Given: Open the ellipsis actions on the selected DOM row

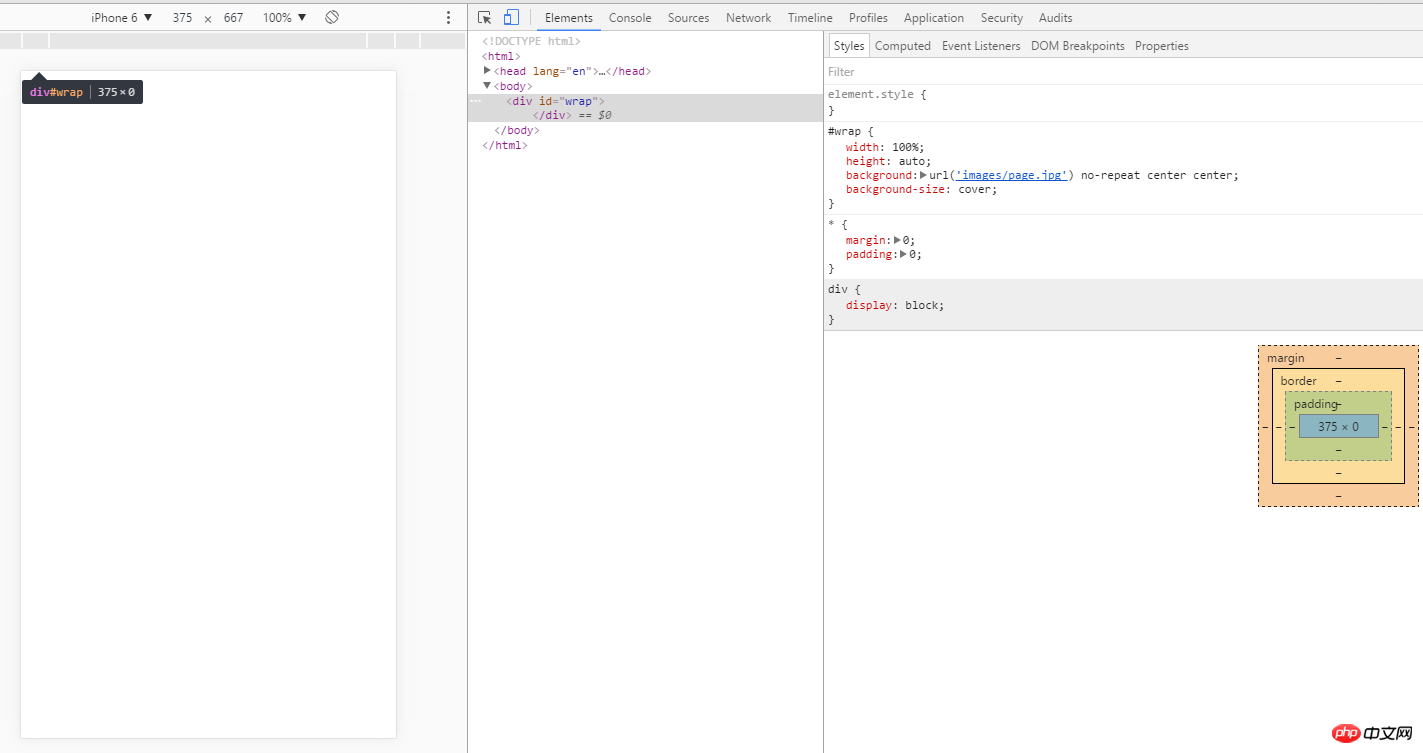Looking at the screenshot, I should (476, 101).
